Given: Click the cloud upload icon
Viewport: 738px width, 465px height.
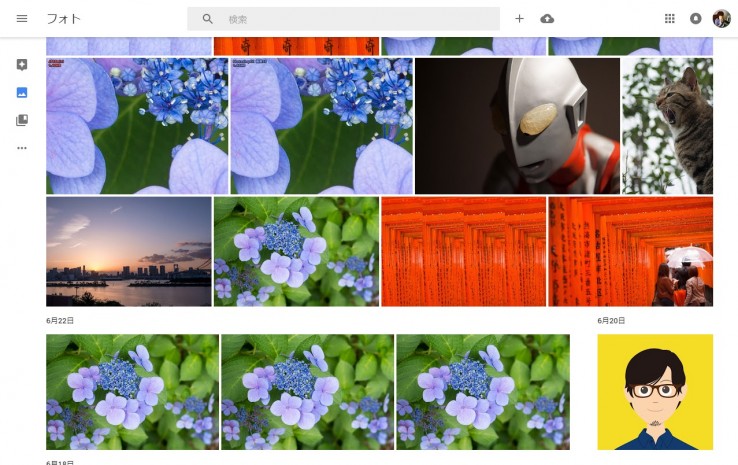Looking at the screenshot, I should coord(547,19).
